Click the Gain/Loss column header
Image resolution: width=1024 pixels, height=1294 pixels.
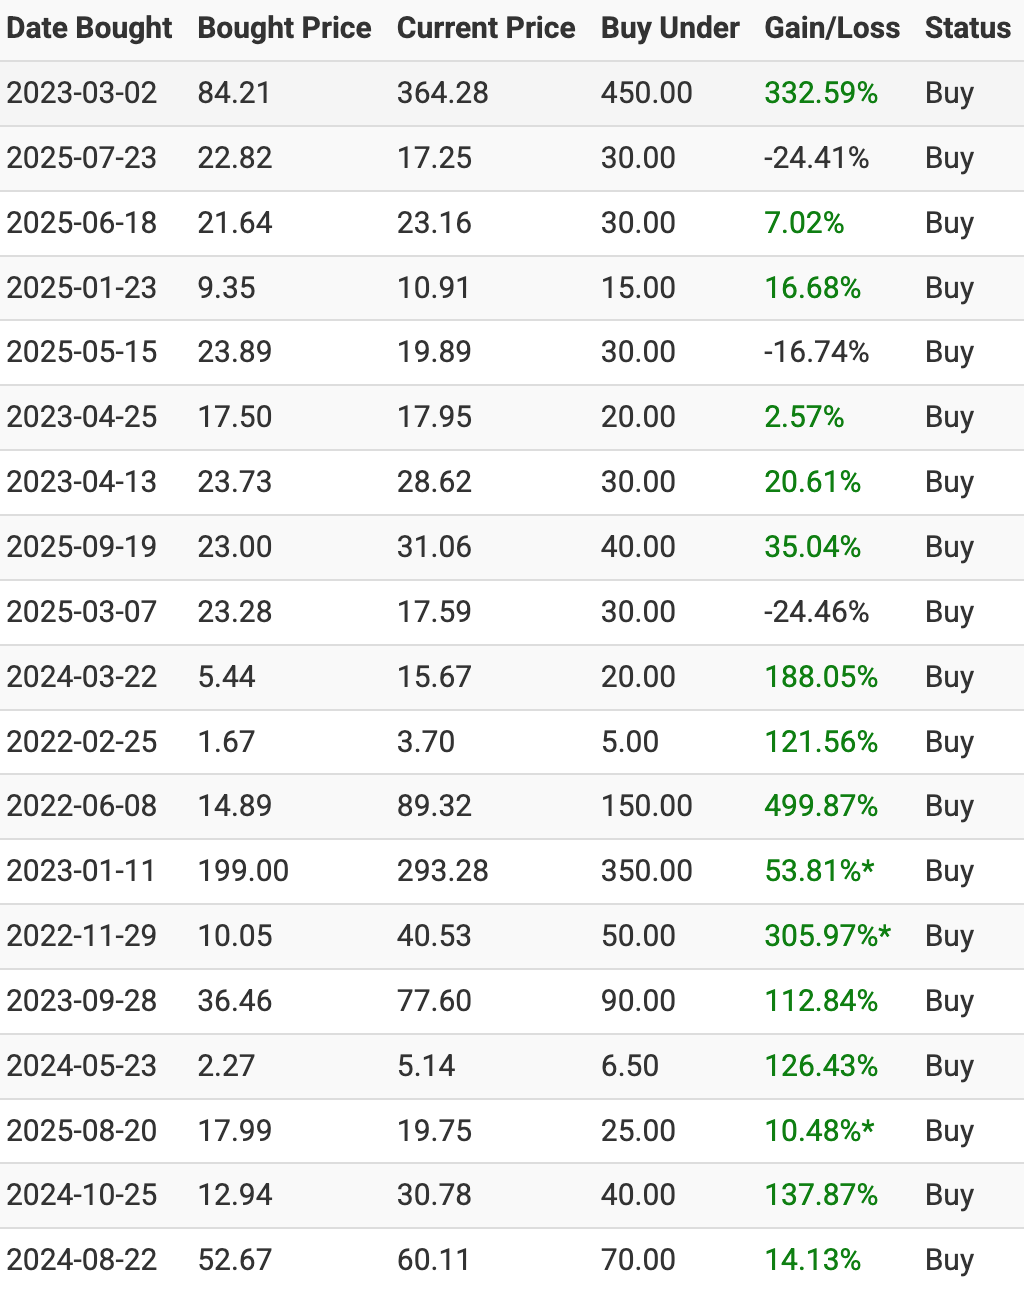(x=832, y=28)
